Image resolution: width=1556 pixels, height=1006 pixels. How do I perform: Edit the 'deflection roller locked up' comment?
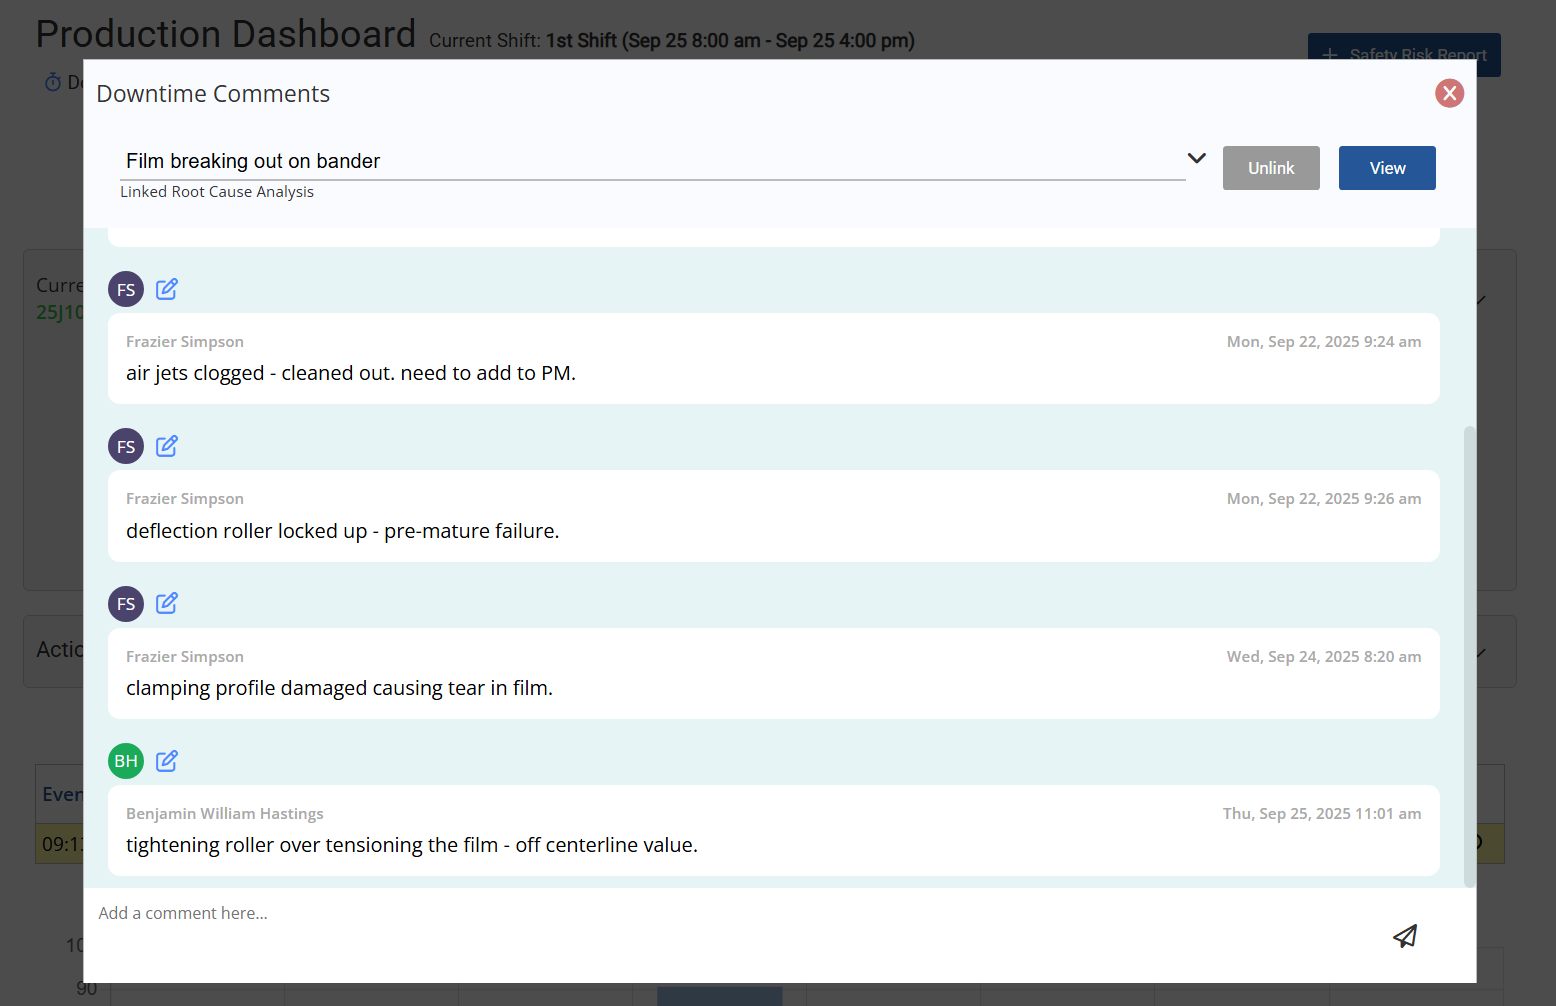click(x=167, y=446)
